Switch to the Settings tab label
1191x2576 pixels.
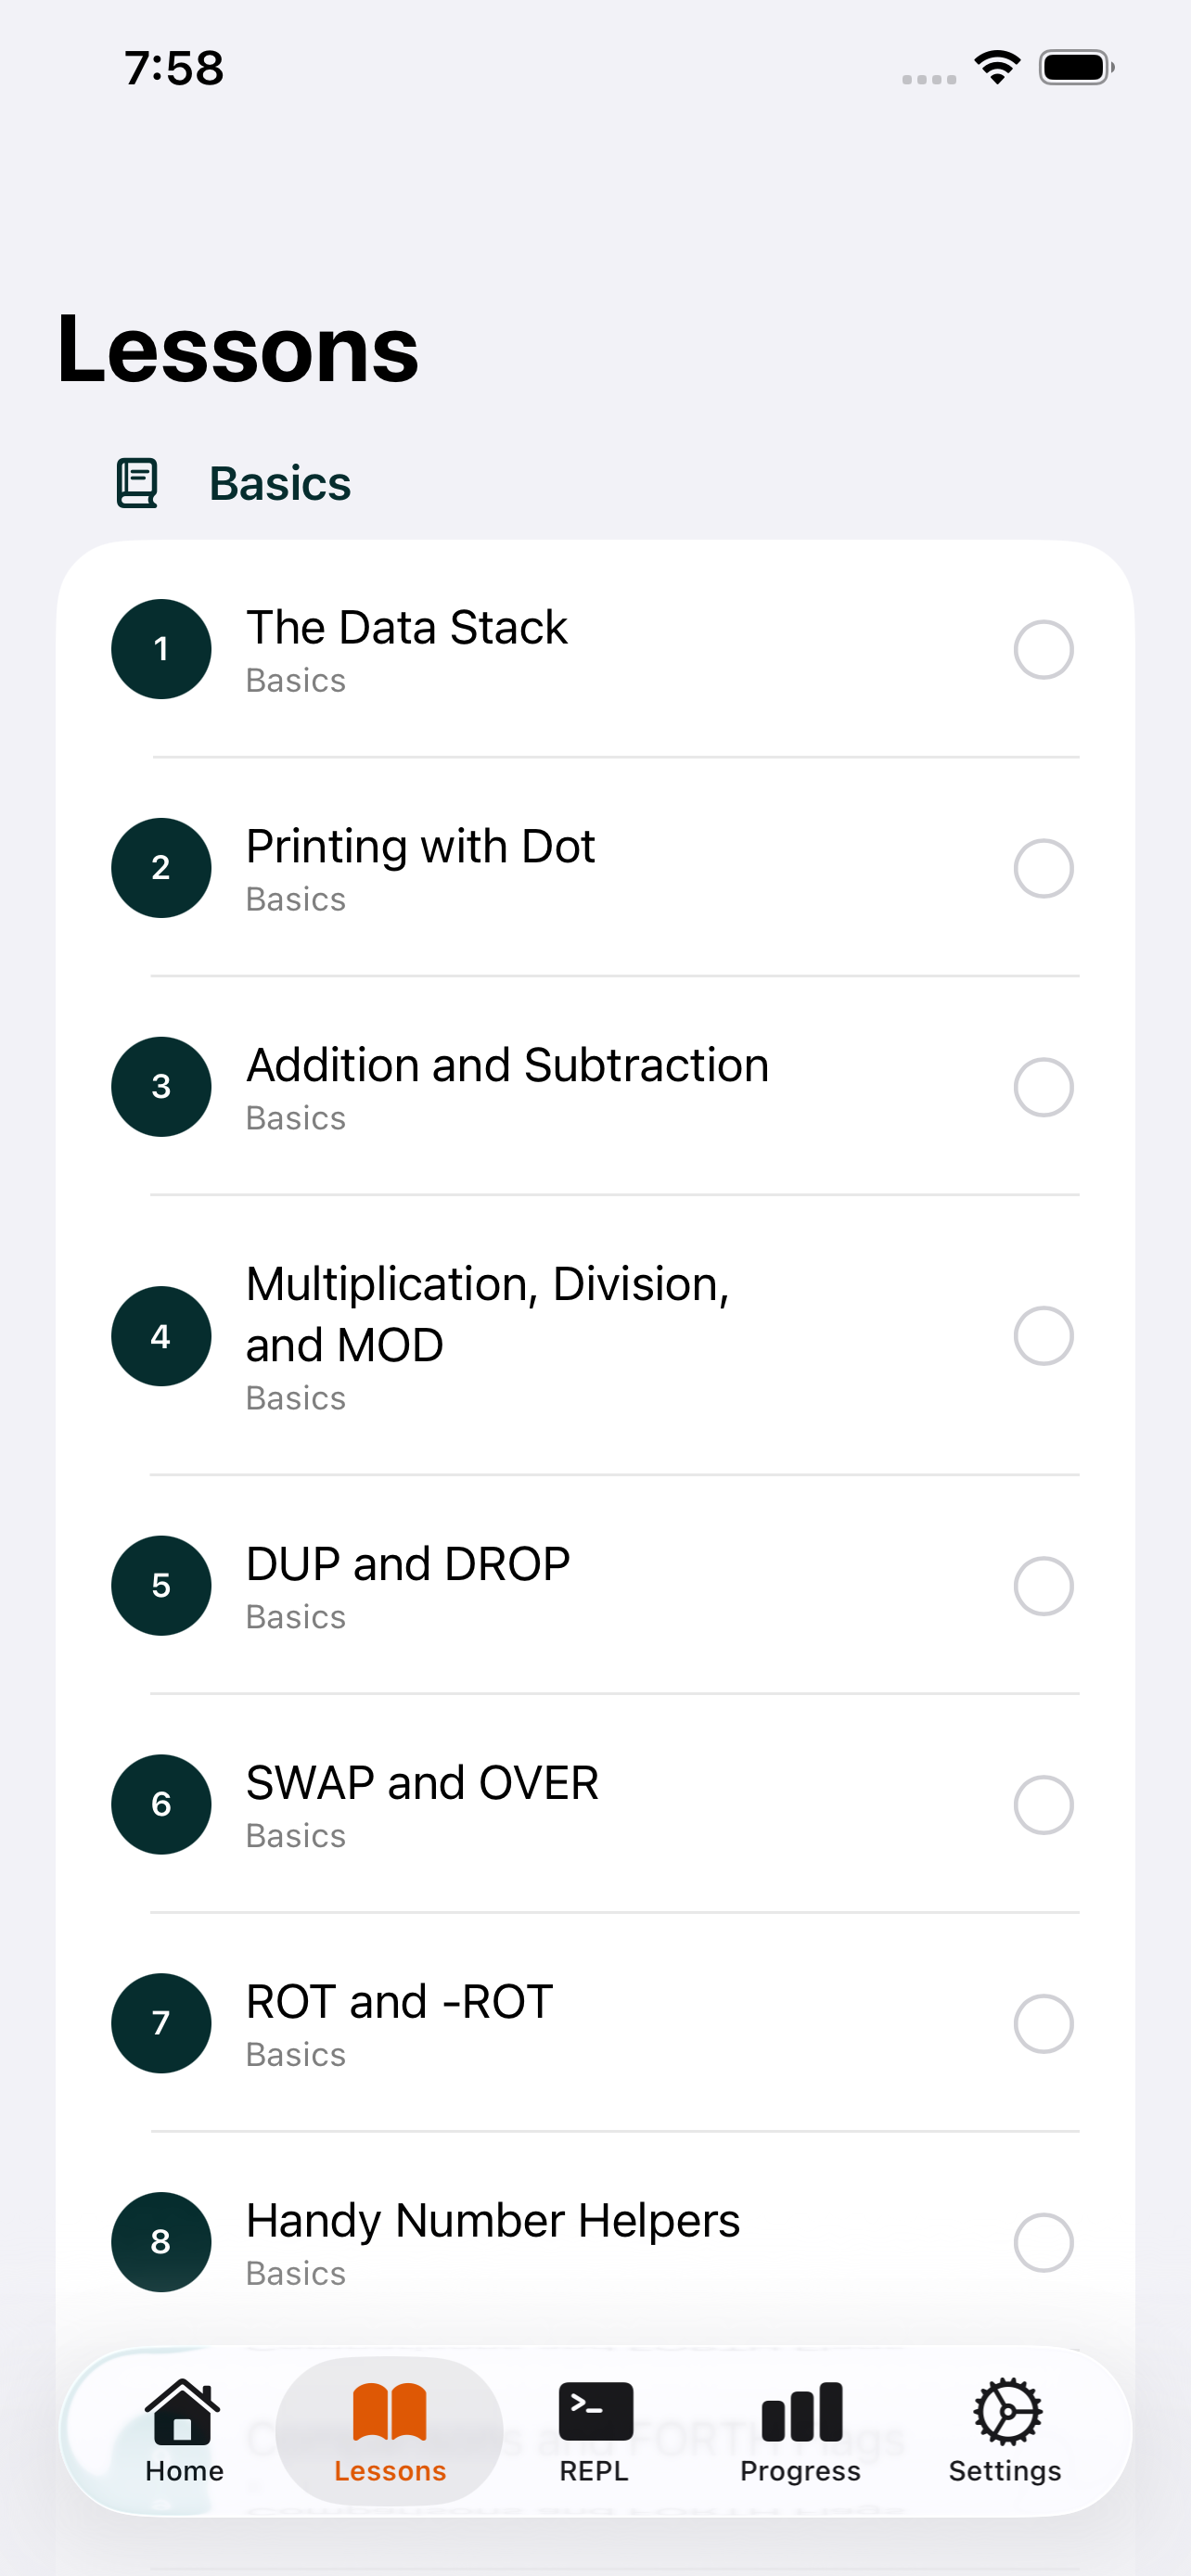[x=1005, y=2471]
